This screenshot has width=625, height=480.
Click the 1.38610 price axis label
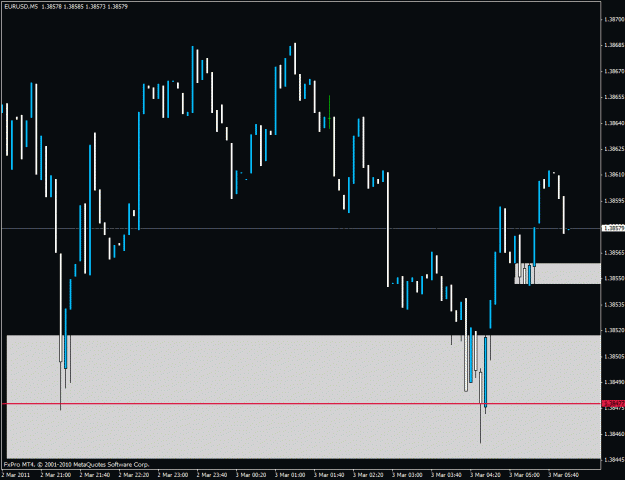614,175
